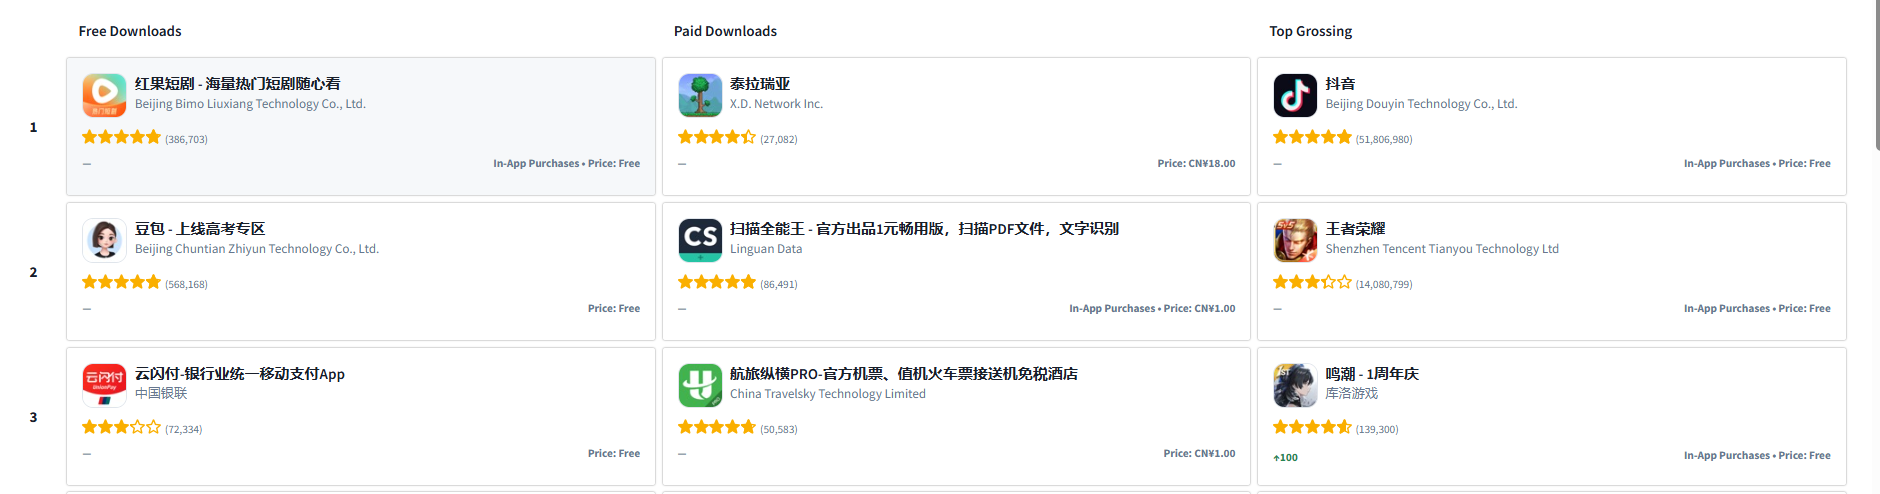Click In-App Purchases • Price: CN¥1.00 on 扫描全能王
The width and height of the screenshot is (1880, 494).
[x=1152, y=309]
